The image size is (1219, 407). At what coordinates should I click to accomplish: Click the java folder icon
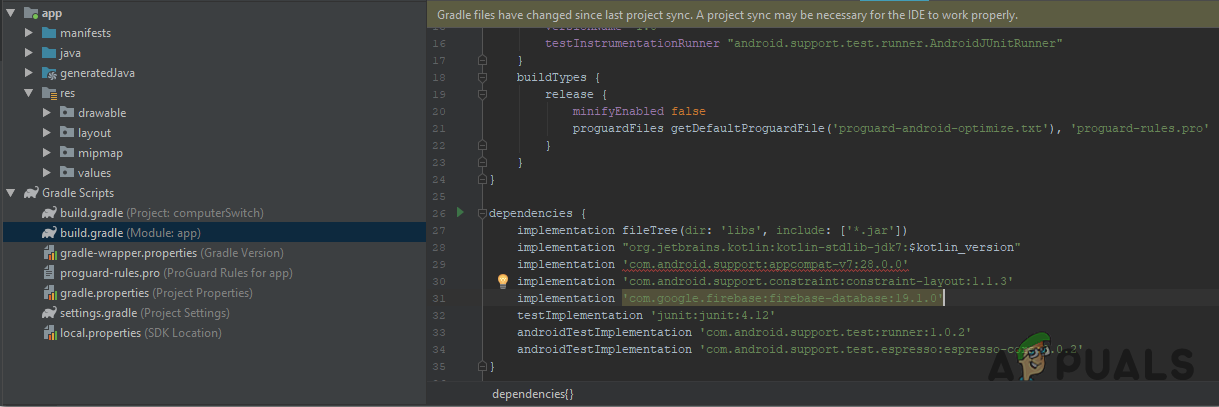coord(49,53)
